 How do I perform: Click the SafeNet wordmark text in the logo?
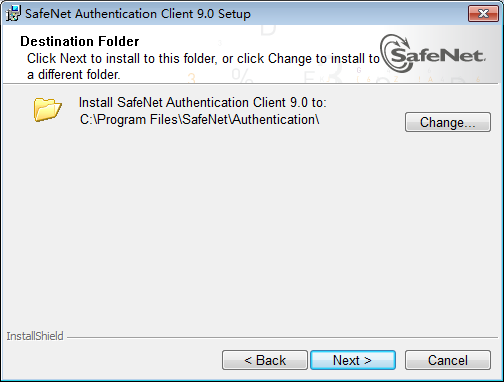(437, 55)
